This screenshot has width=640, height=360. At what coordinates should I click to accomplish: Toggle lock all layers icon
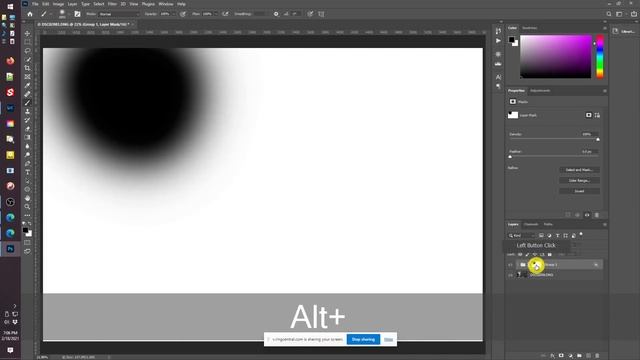[x=550, y=254]
